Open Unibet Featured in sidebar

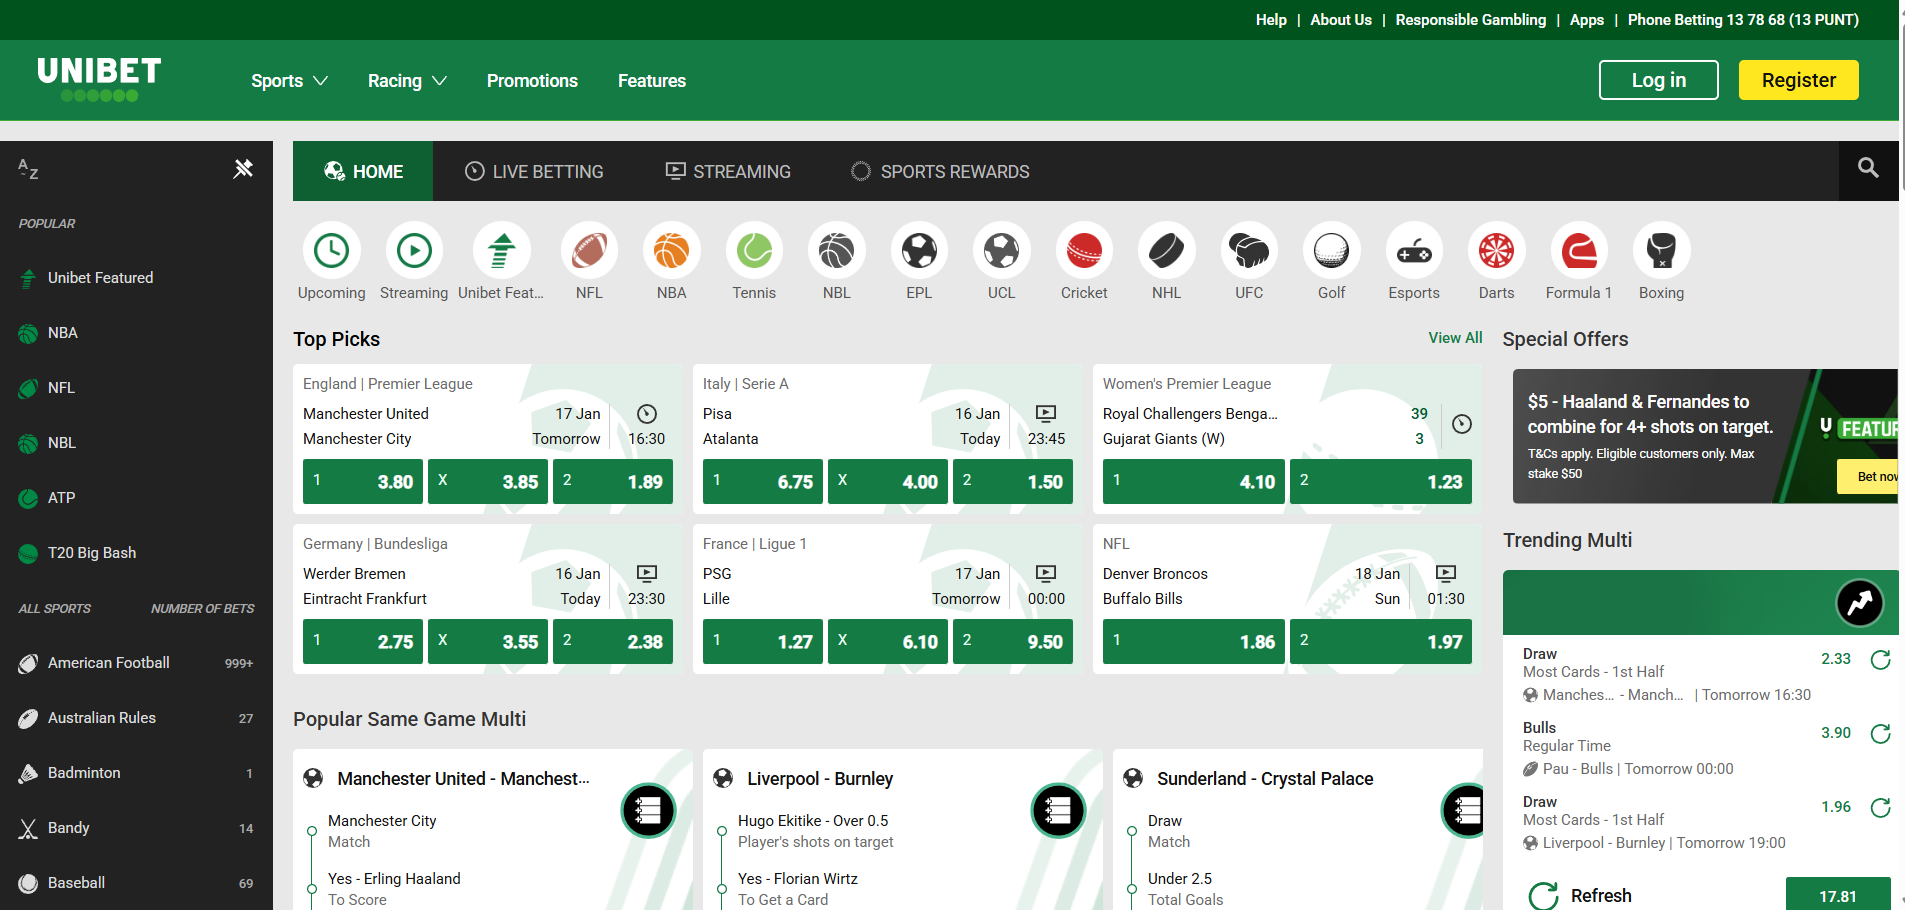pyautogui.click(x=136, y=278)
